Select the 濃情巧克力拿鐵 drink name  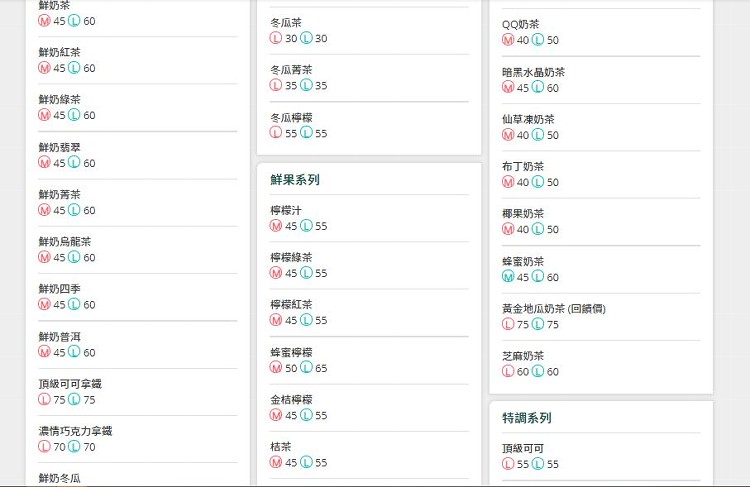tap(75, 431)
